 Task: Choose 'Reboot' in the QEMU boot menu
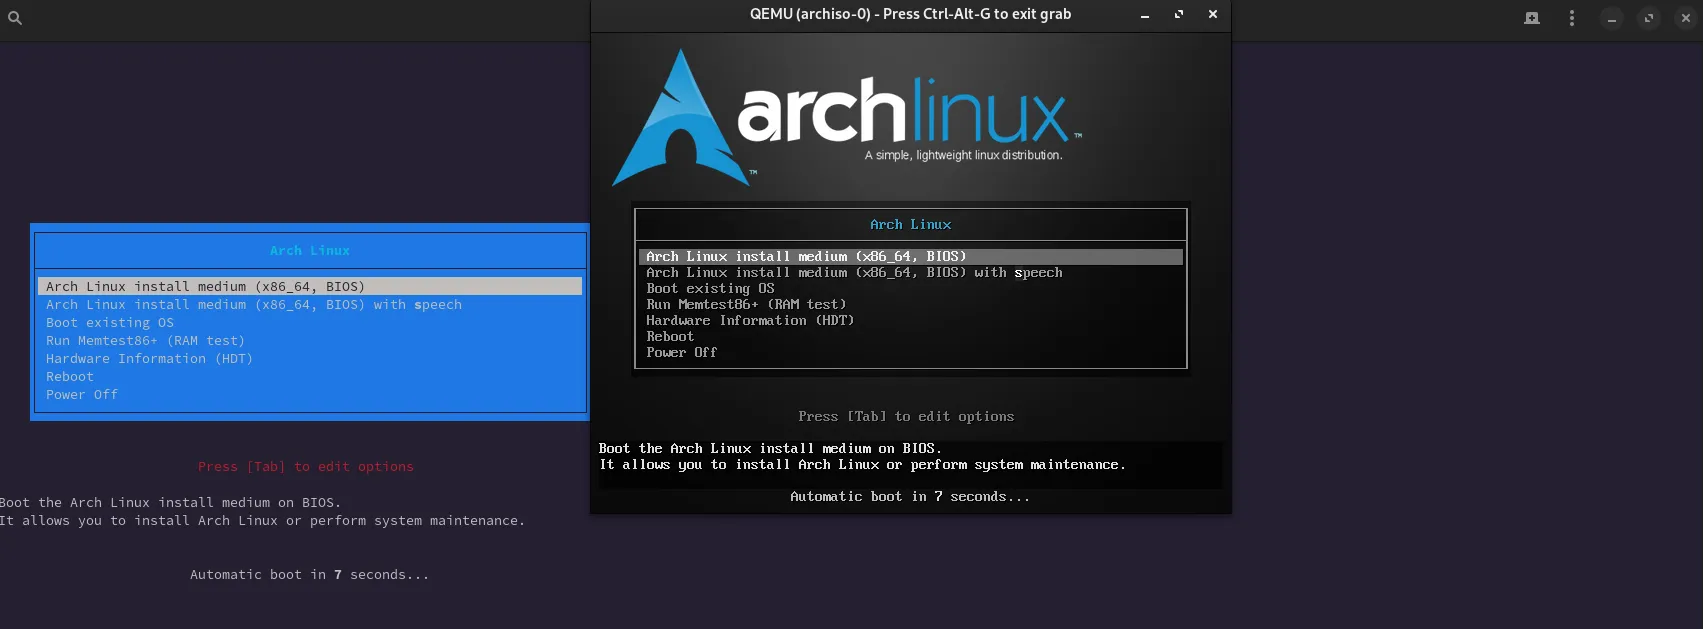click(670, 336)
